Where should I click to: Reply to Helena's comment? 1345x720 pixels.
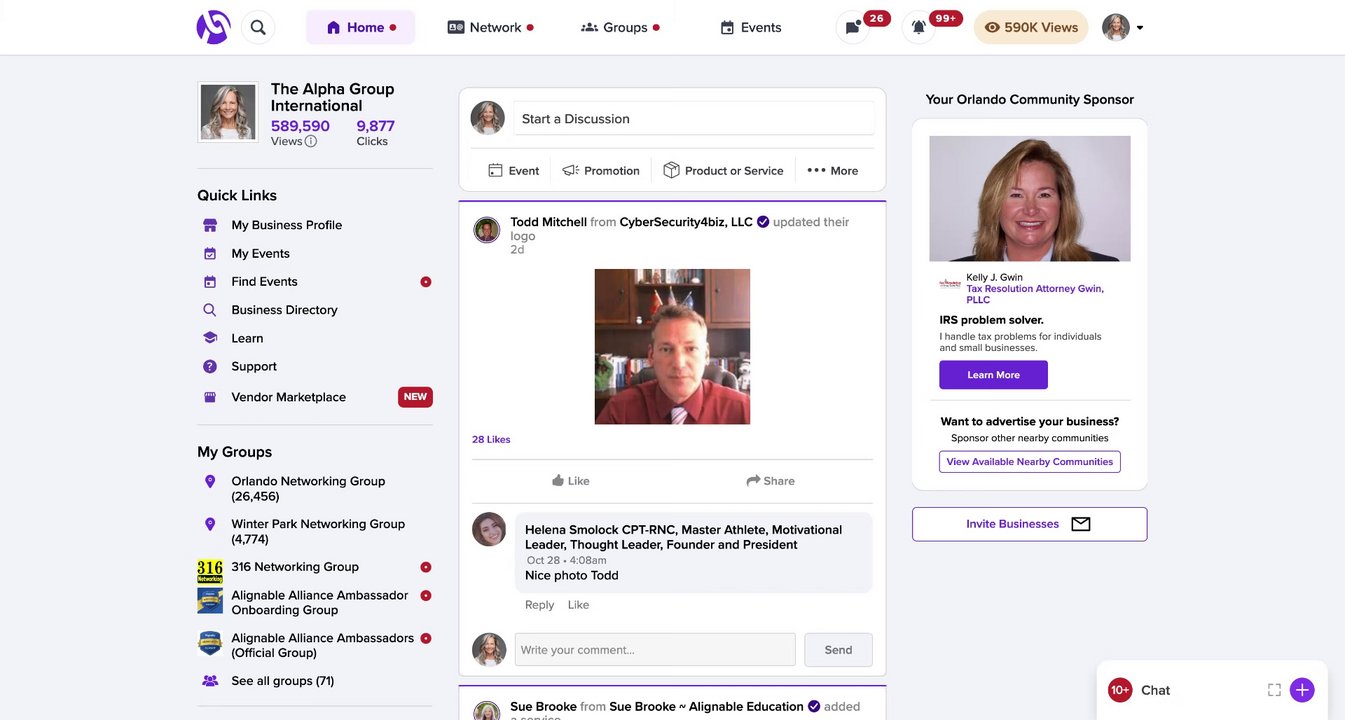point(539,605)
